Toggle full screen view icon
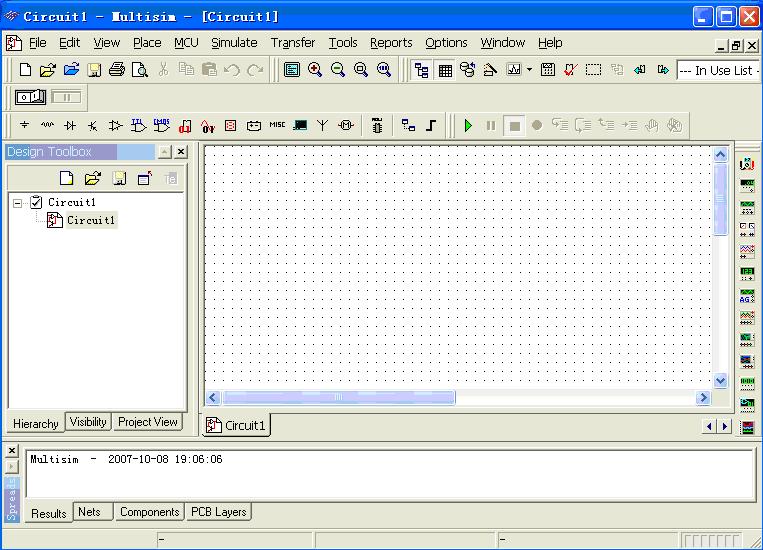 click(x=292, y=70)
